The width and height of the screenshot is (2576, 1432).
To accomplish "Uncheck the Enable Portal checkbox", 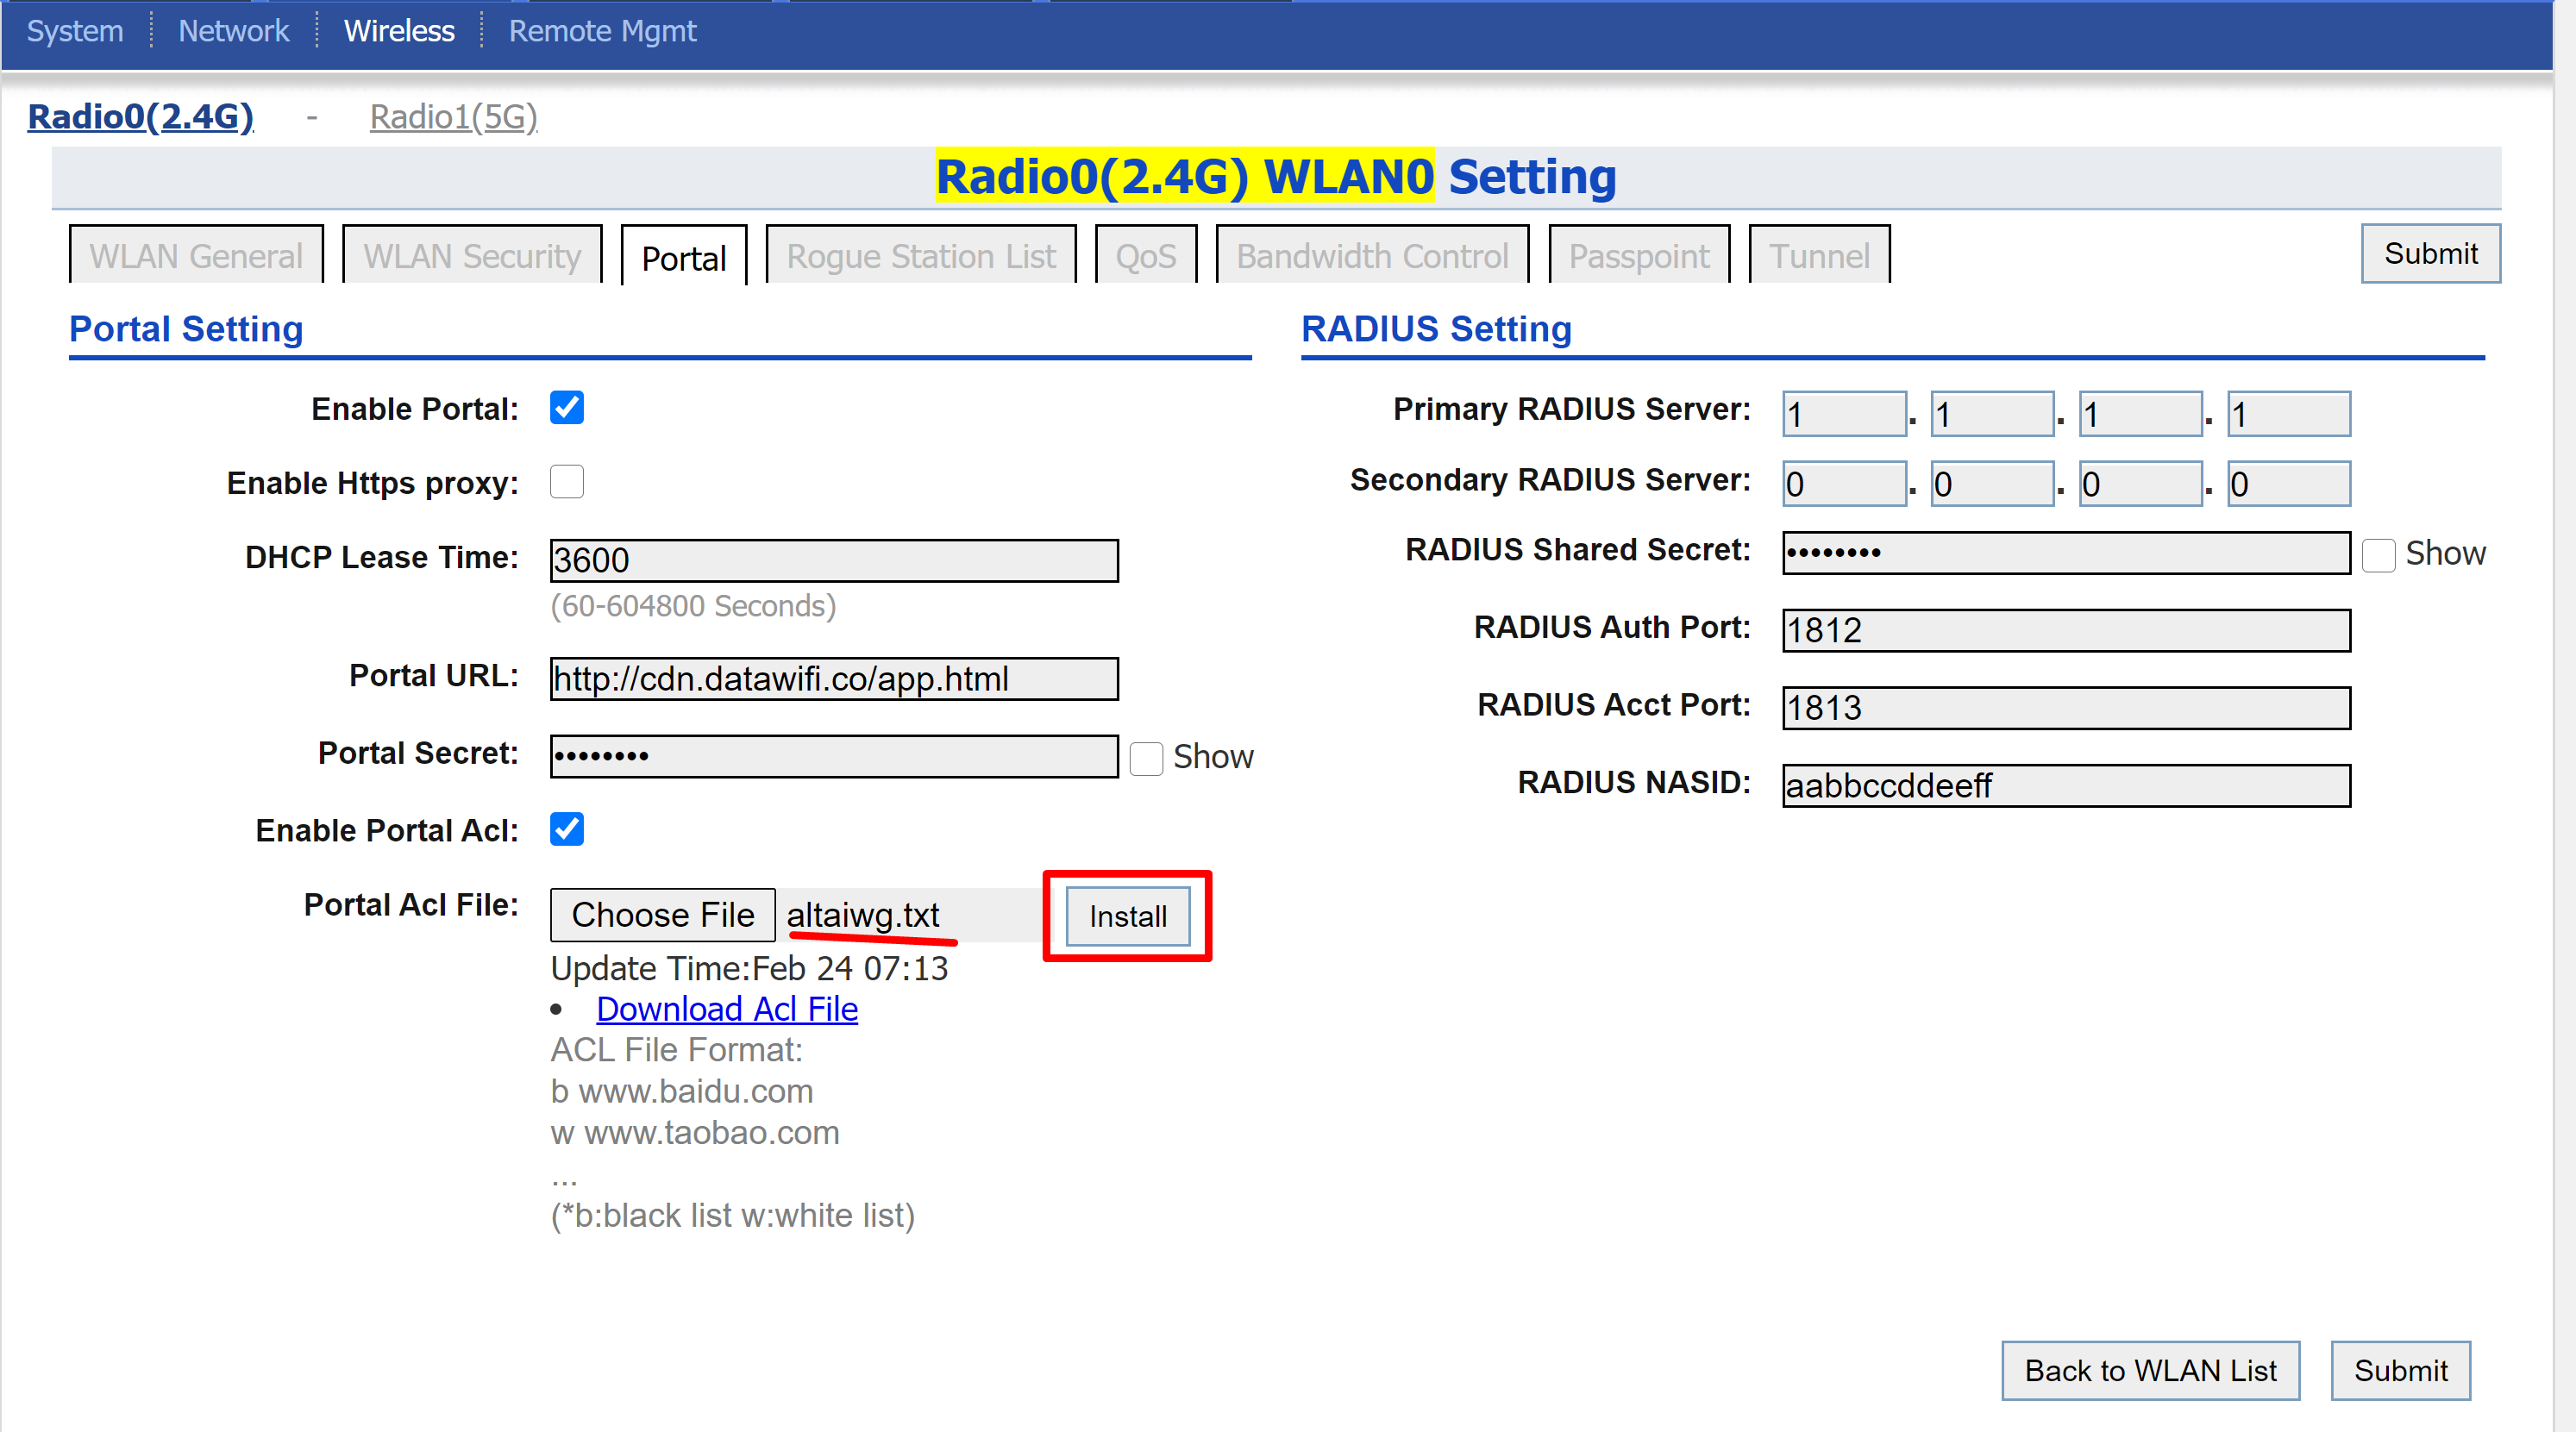I will 566,408.
